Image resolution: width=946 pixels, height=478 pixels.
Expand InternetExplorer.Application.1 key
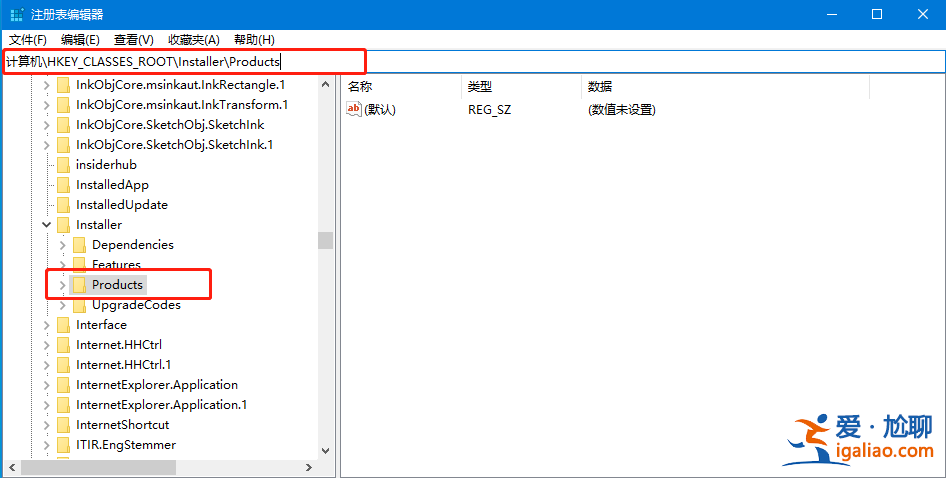[47, 404]
